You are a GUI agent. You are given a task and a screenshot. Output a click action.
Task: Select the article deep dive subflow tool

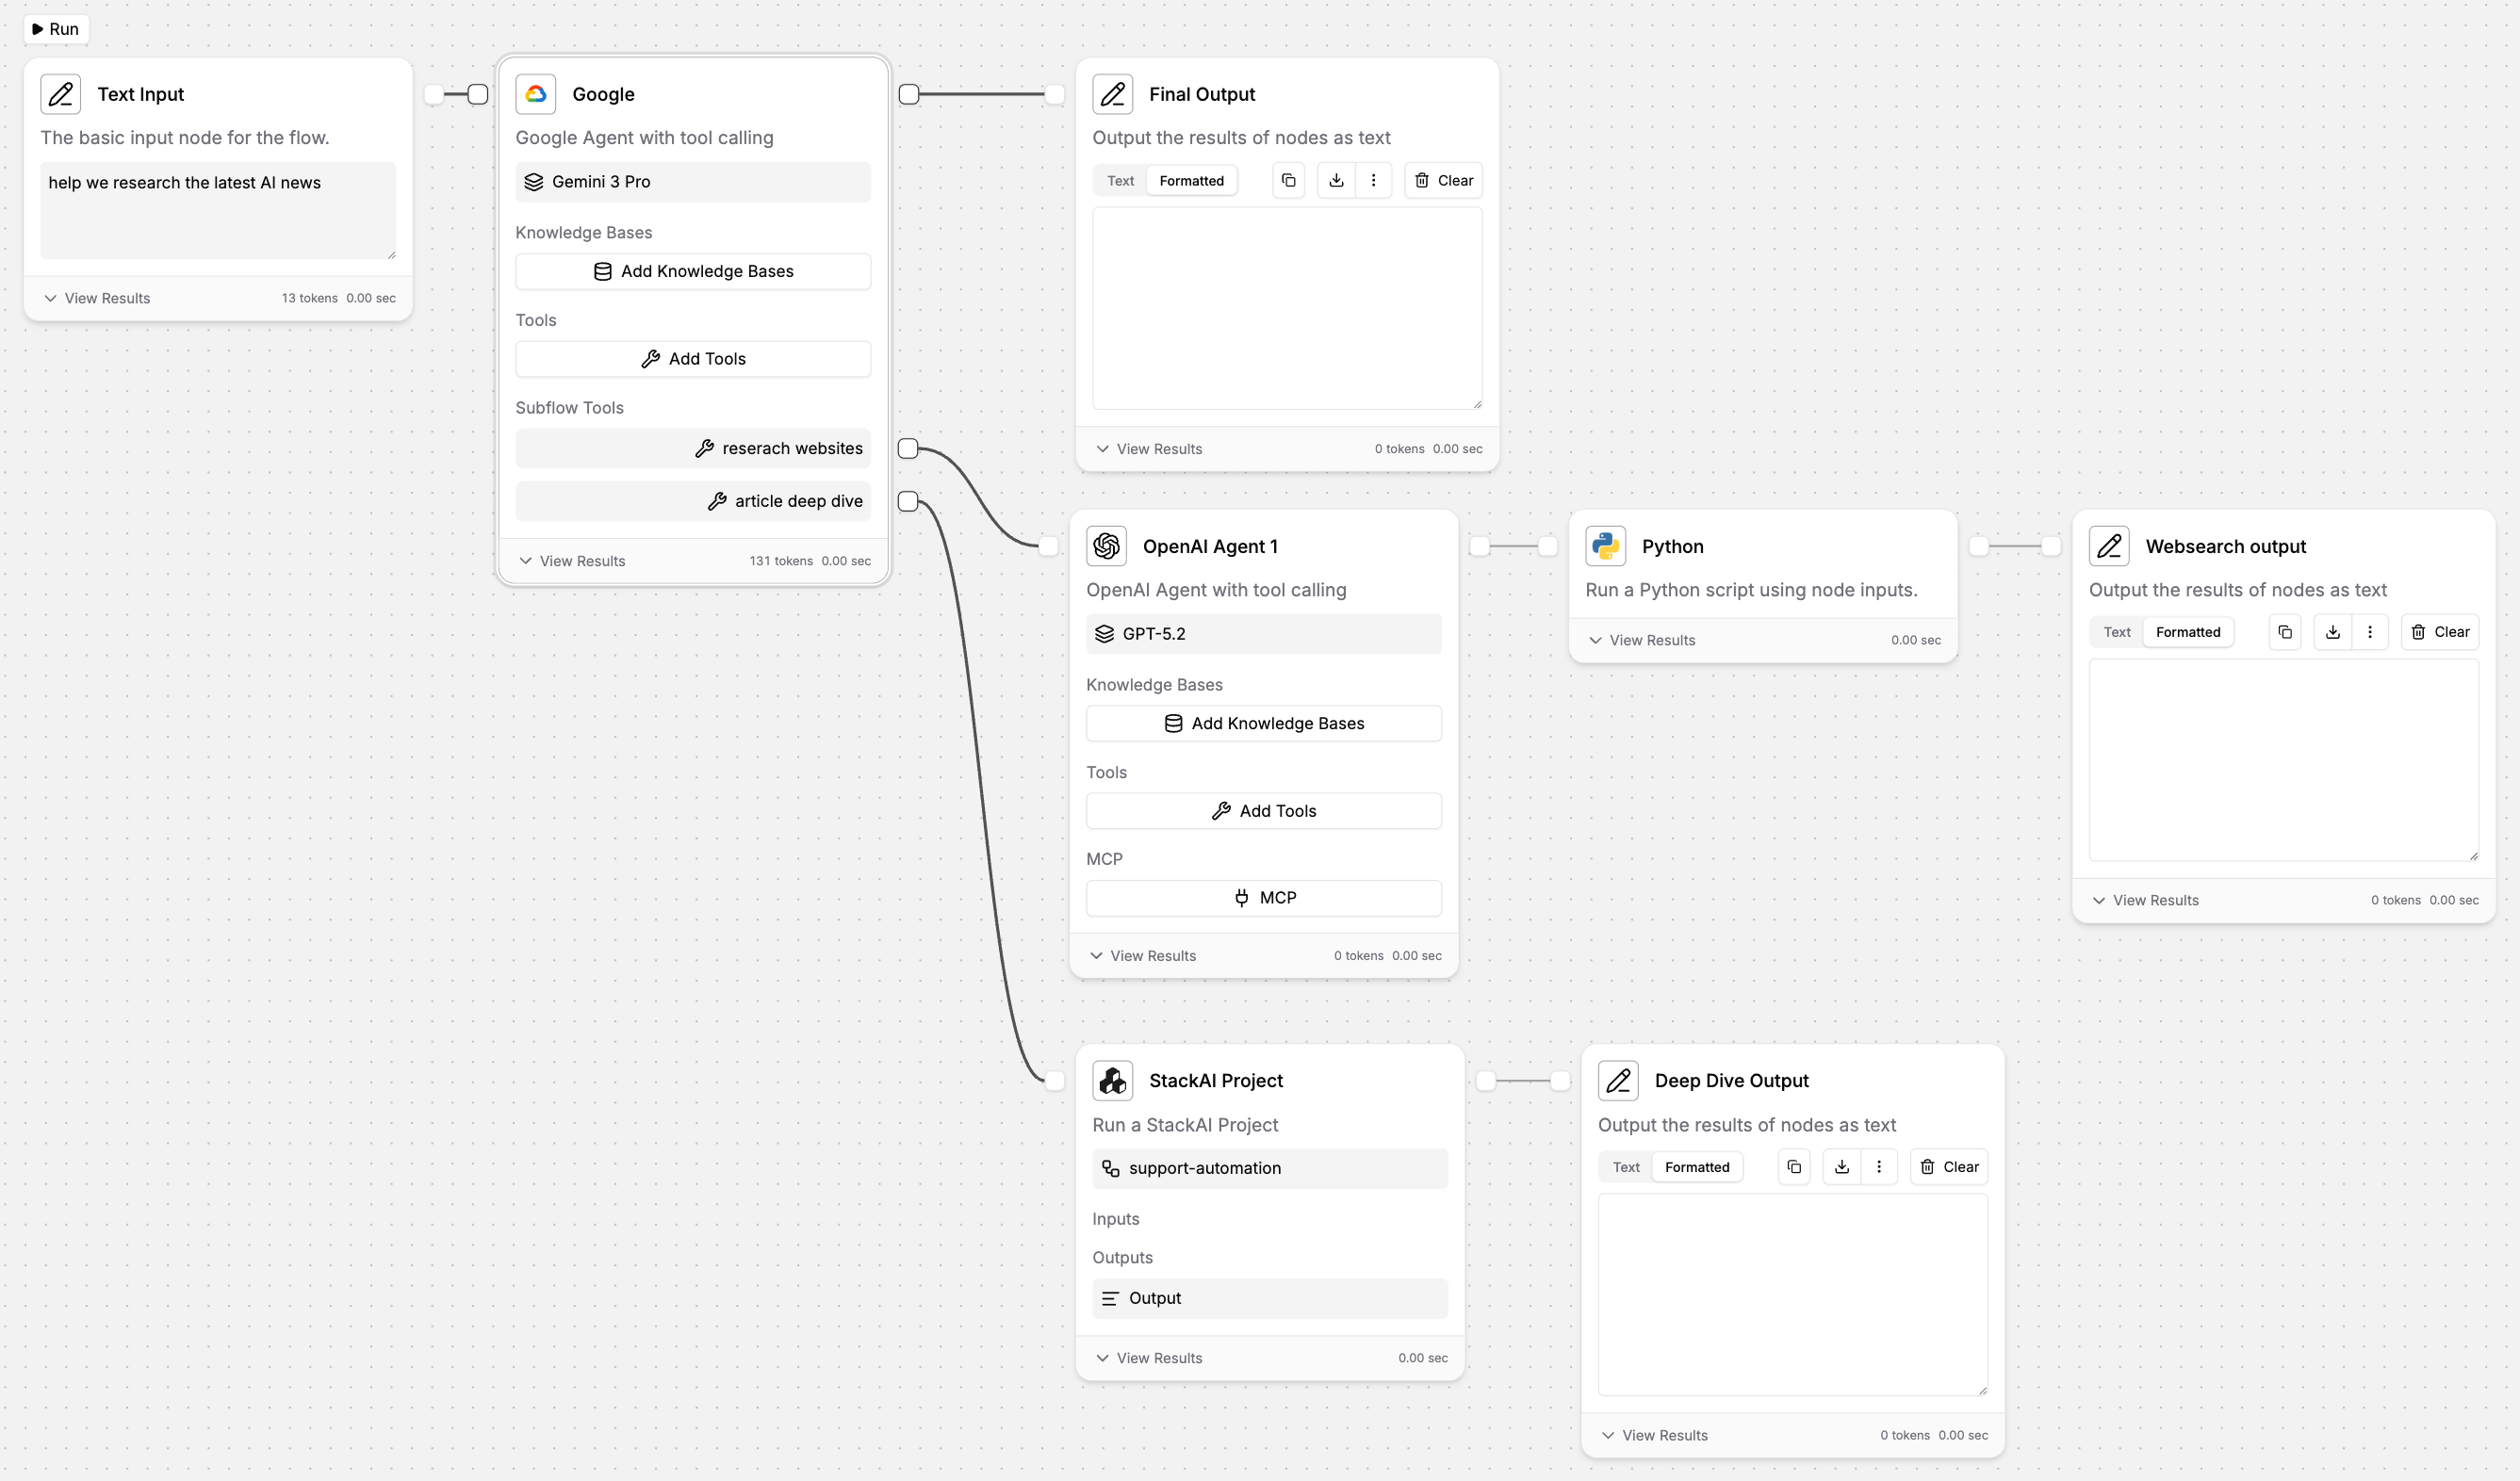(693, 501)
